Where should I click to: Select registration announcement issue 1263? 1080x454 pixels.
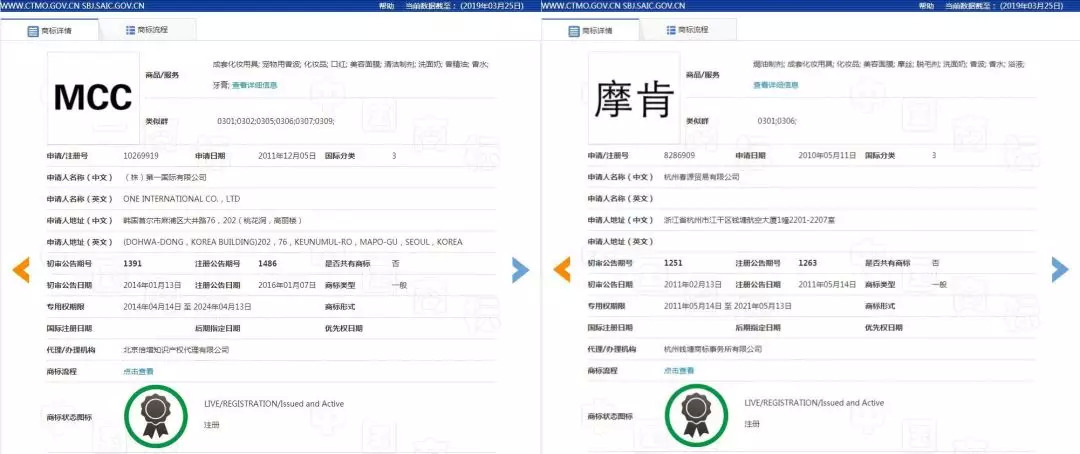pos(809,263)
